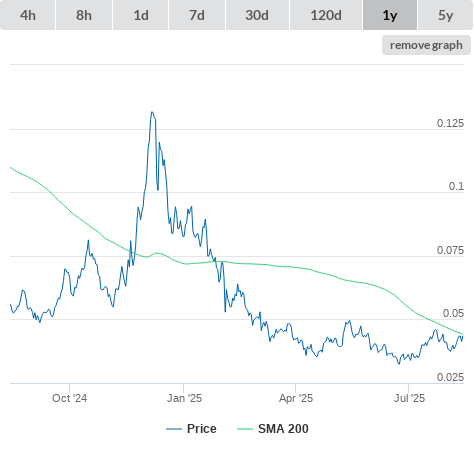Click the active 1y range tab

[390, 15]
